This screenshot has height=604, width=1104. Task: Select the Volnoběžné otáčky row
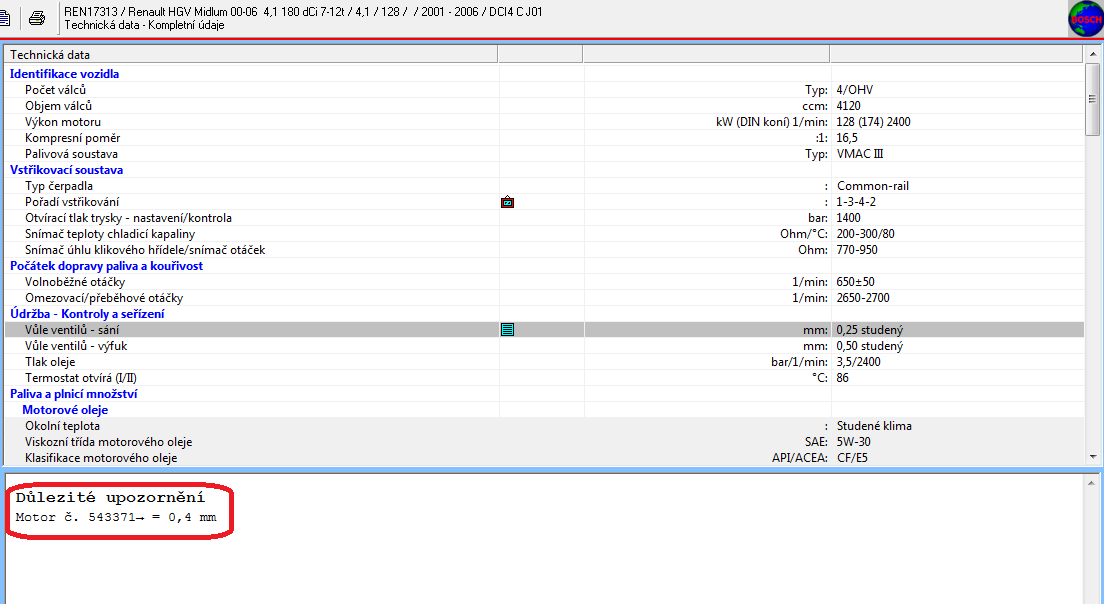pyautogui.click(x=544, y=282)
